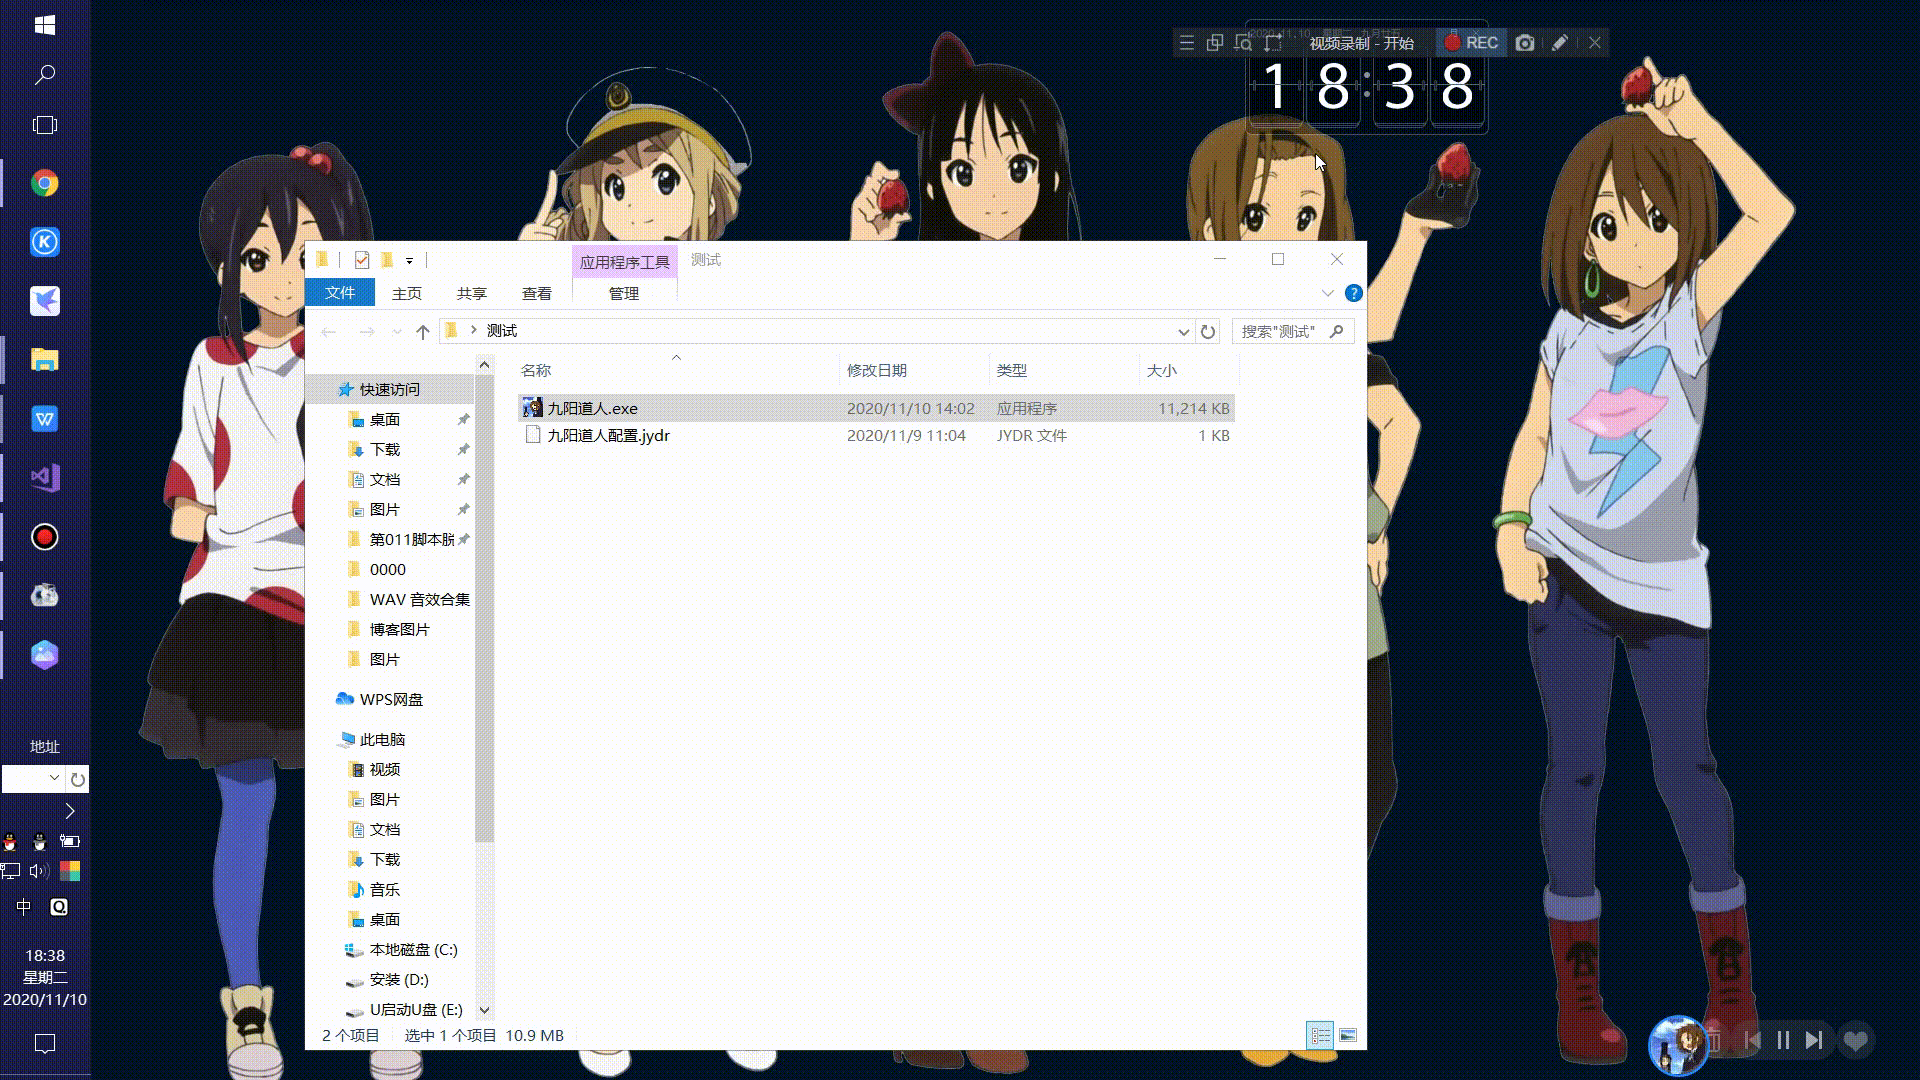Select recorder custom rectangle area icon
This screenshot has height=1080, width=1920.
click(1272, 43)
